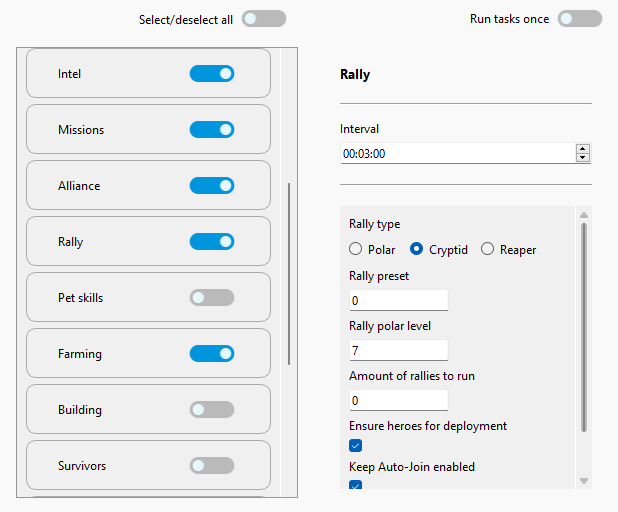618x512 pixels.
Task: Disable the Farming toggle
Action: tap(211, 354)
